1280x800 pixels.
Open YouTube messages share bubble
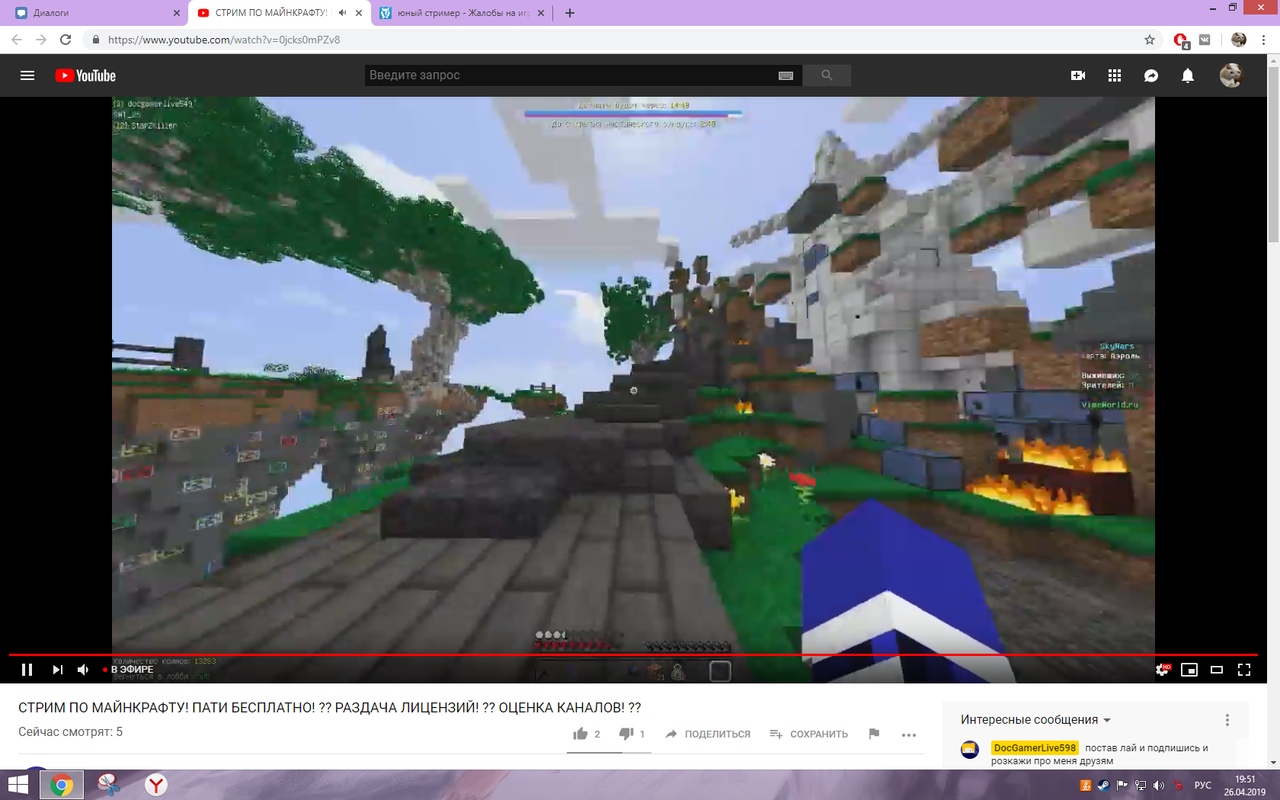pyautogui.click(x=1151, y=75)
